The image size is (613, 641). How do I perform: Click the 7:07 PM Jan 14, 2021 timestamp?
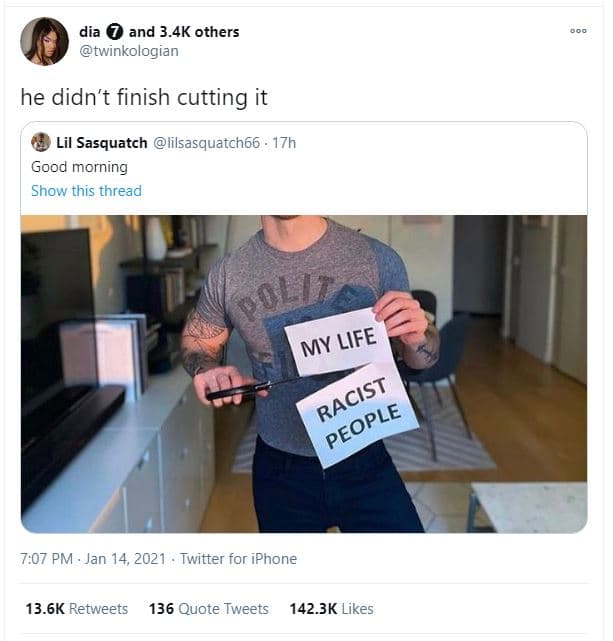pyautogui.click(x=93, y=559)
